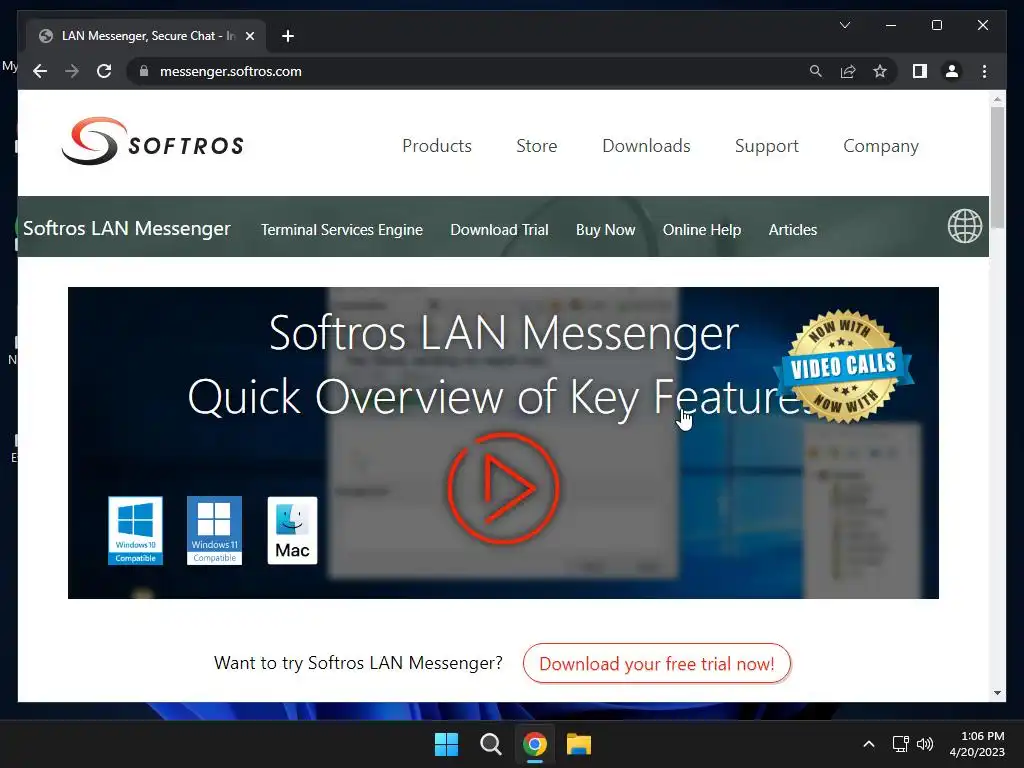Click Buy Now link
The height and width of the screenshot is (768, 1024).
tap(605, 230)
